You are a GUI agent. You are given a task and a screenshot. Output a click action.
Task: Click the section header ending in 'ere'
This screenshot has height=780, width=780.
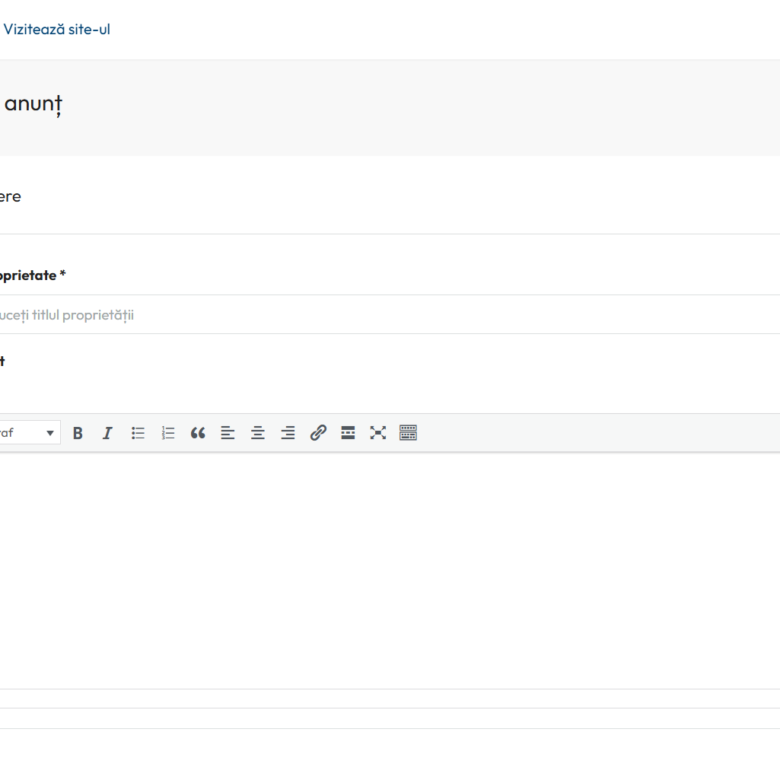point(10,197)
